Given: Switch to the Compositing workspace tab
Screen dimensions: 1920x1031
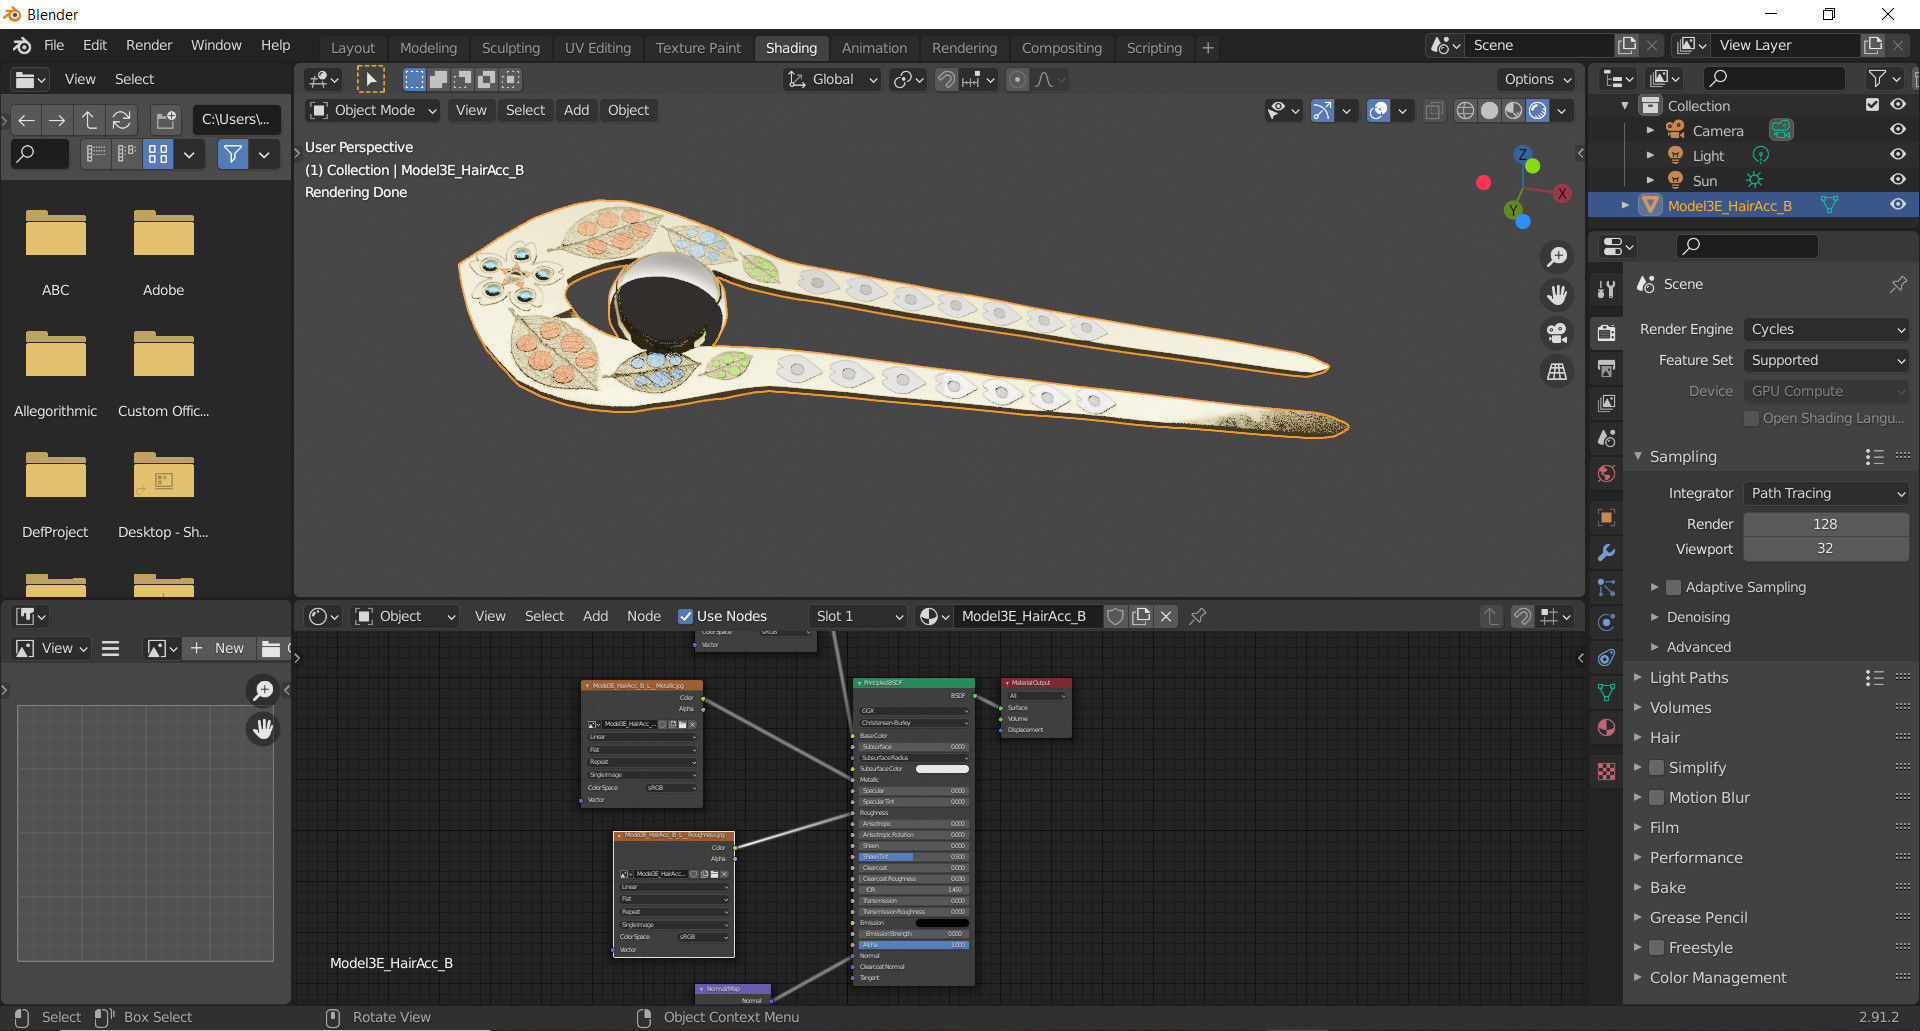Looking at the screenshot, I should click(1062, 47).
